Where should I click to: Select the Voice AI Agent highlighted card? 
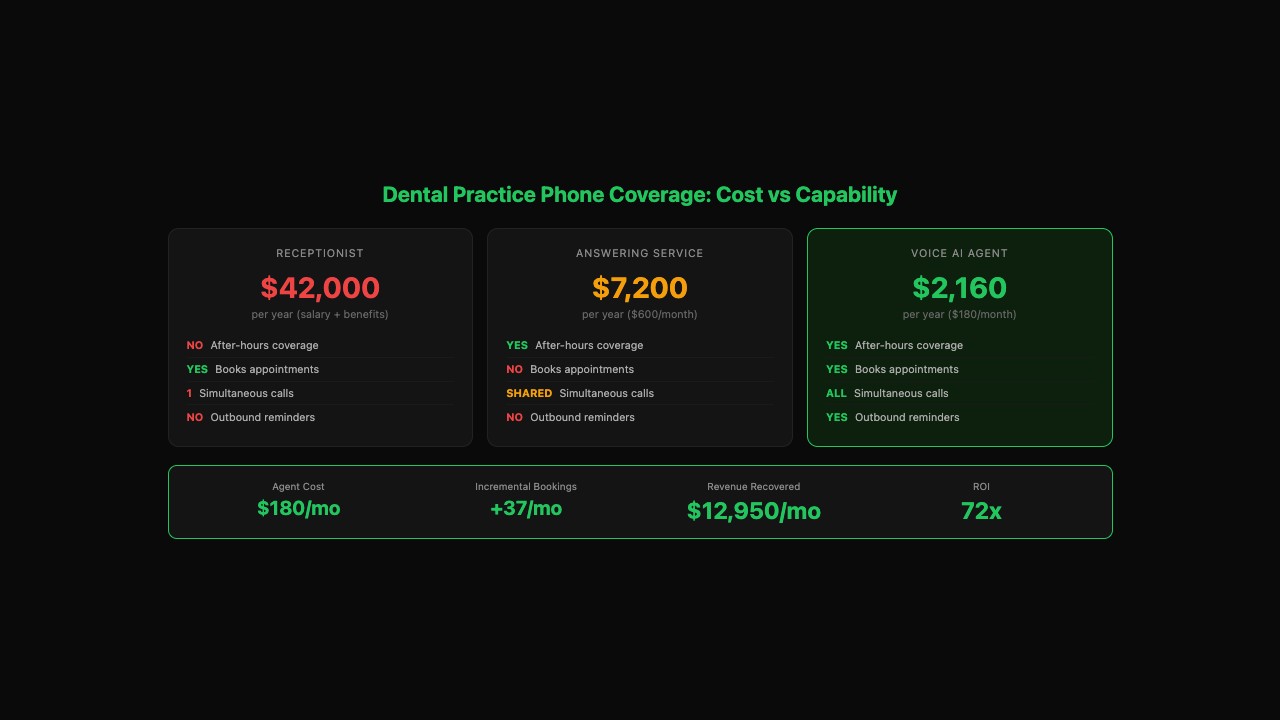(960, 337)
